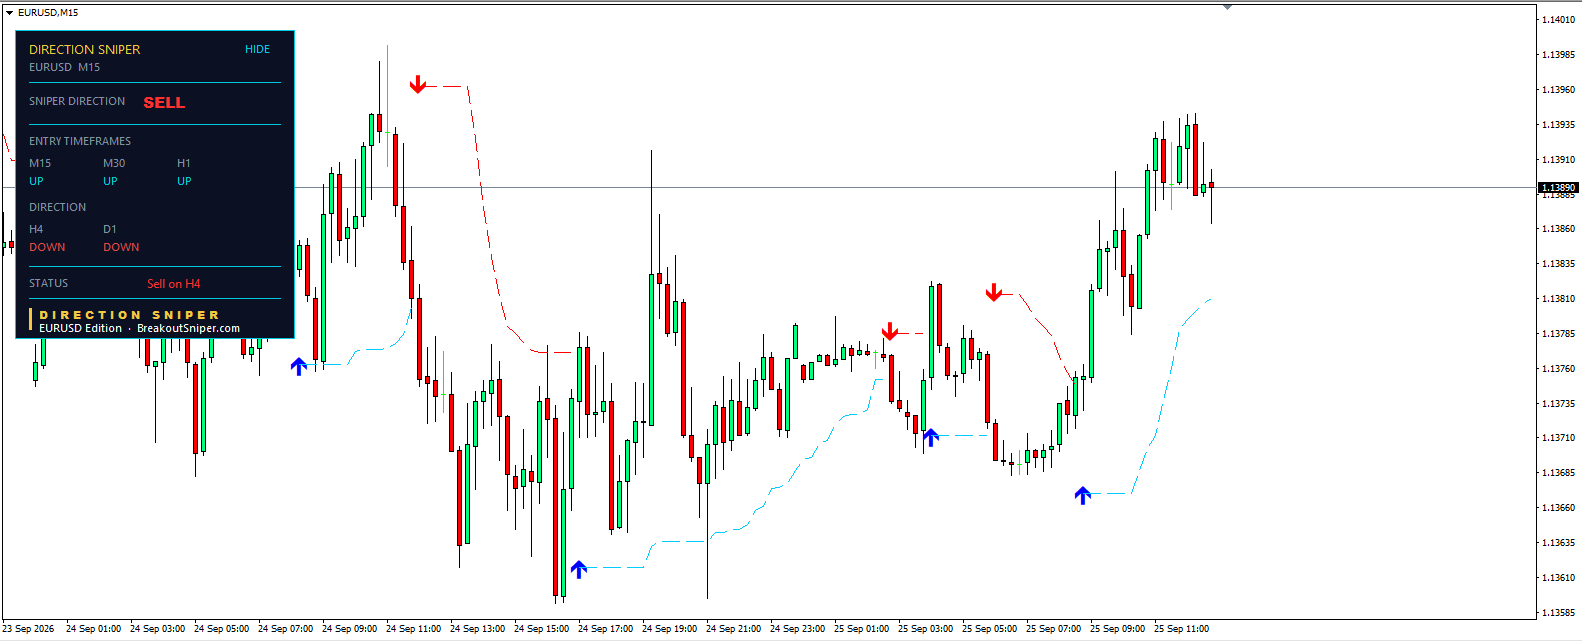
Task: Click the 'ENTRY TIMEFRAMES' heading
Action: point(80,141)
